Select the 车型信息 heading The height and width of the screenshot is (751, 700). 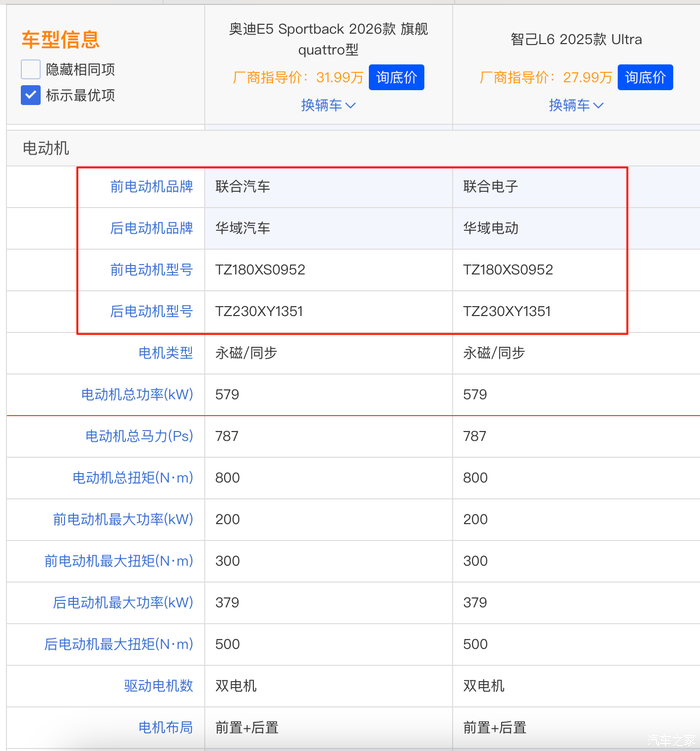(60, 39)
